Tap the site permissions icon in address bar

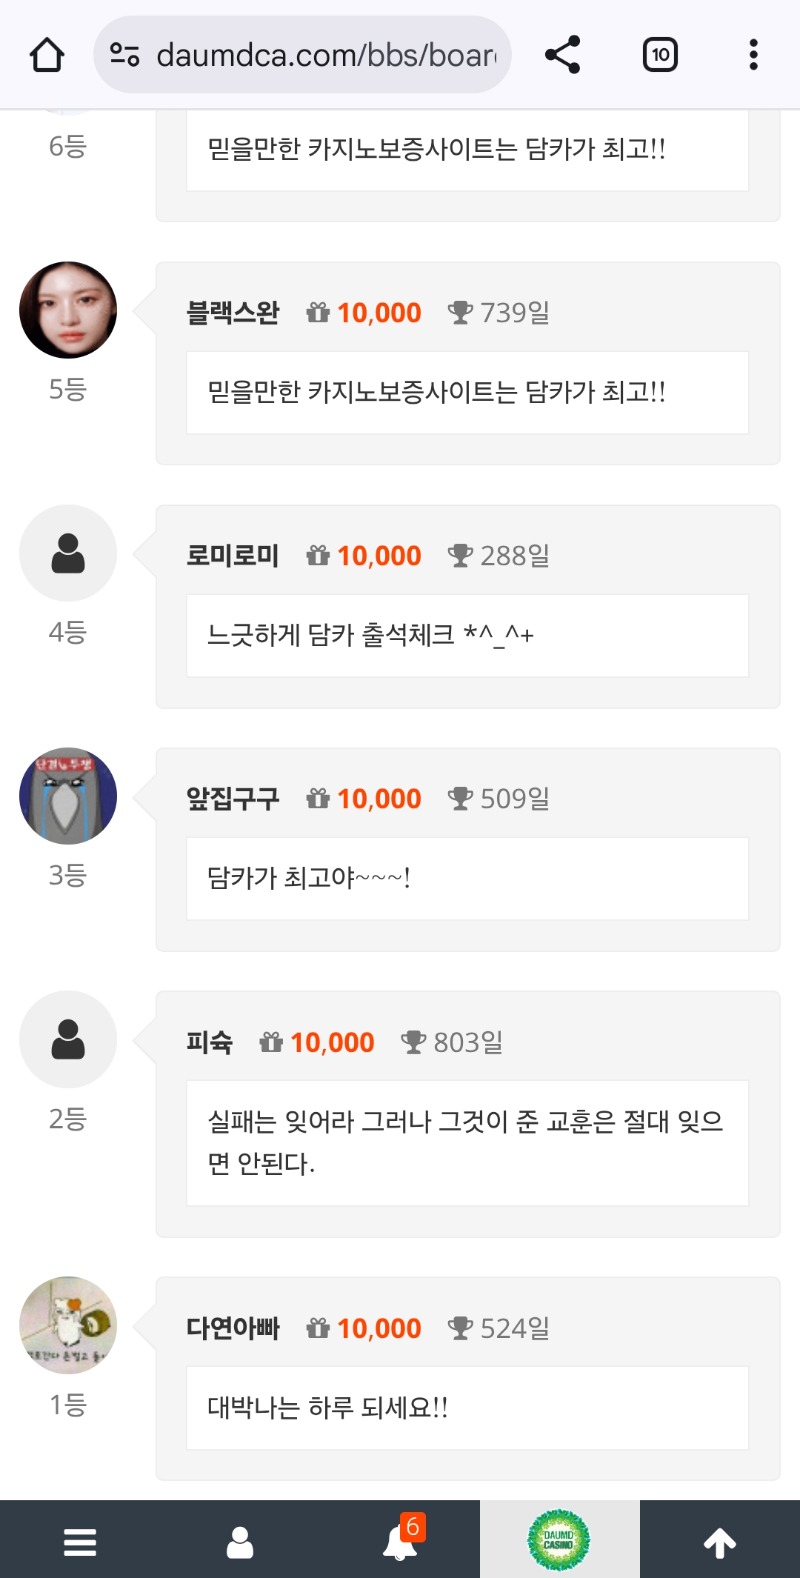tap(124, 55)
